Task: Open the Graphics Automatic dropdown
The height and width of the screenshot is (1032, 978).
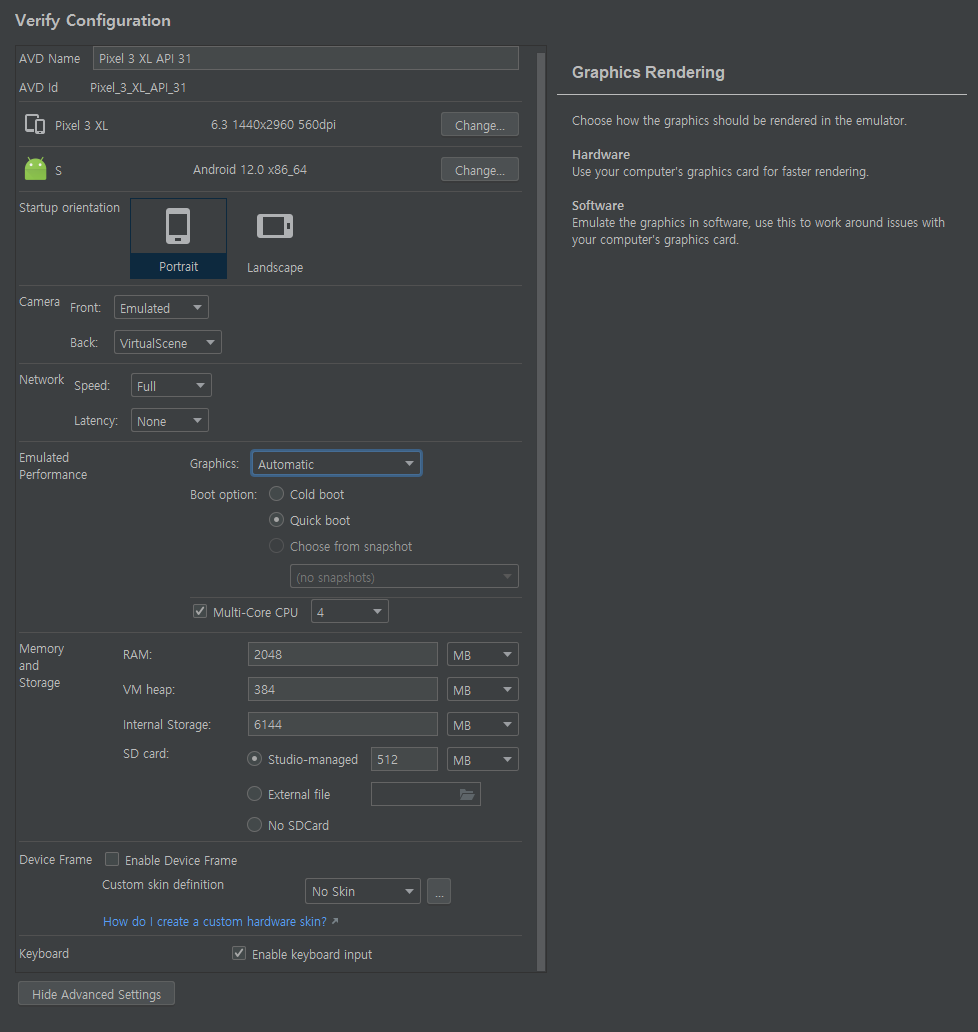Action: tap(336, 463)
